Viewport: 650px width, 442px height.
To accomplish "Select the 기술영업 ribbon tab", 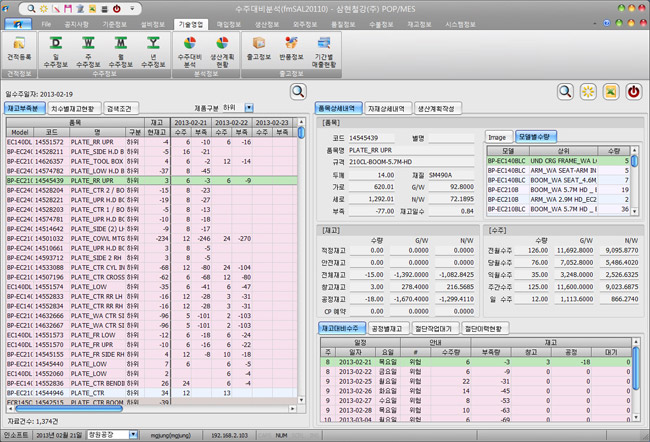I will pos(191,24).
